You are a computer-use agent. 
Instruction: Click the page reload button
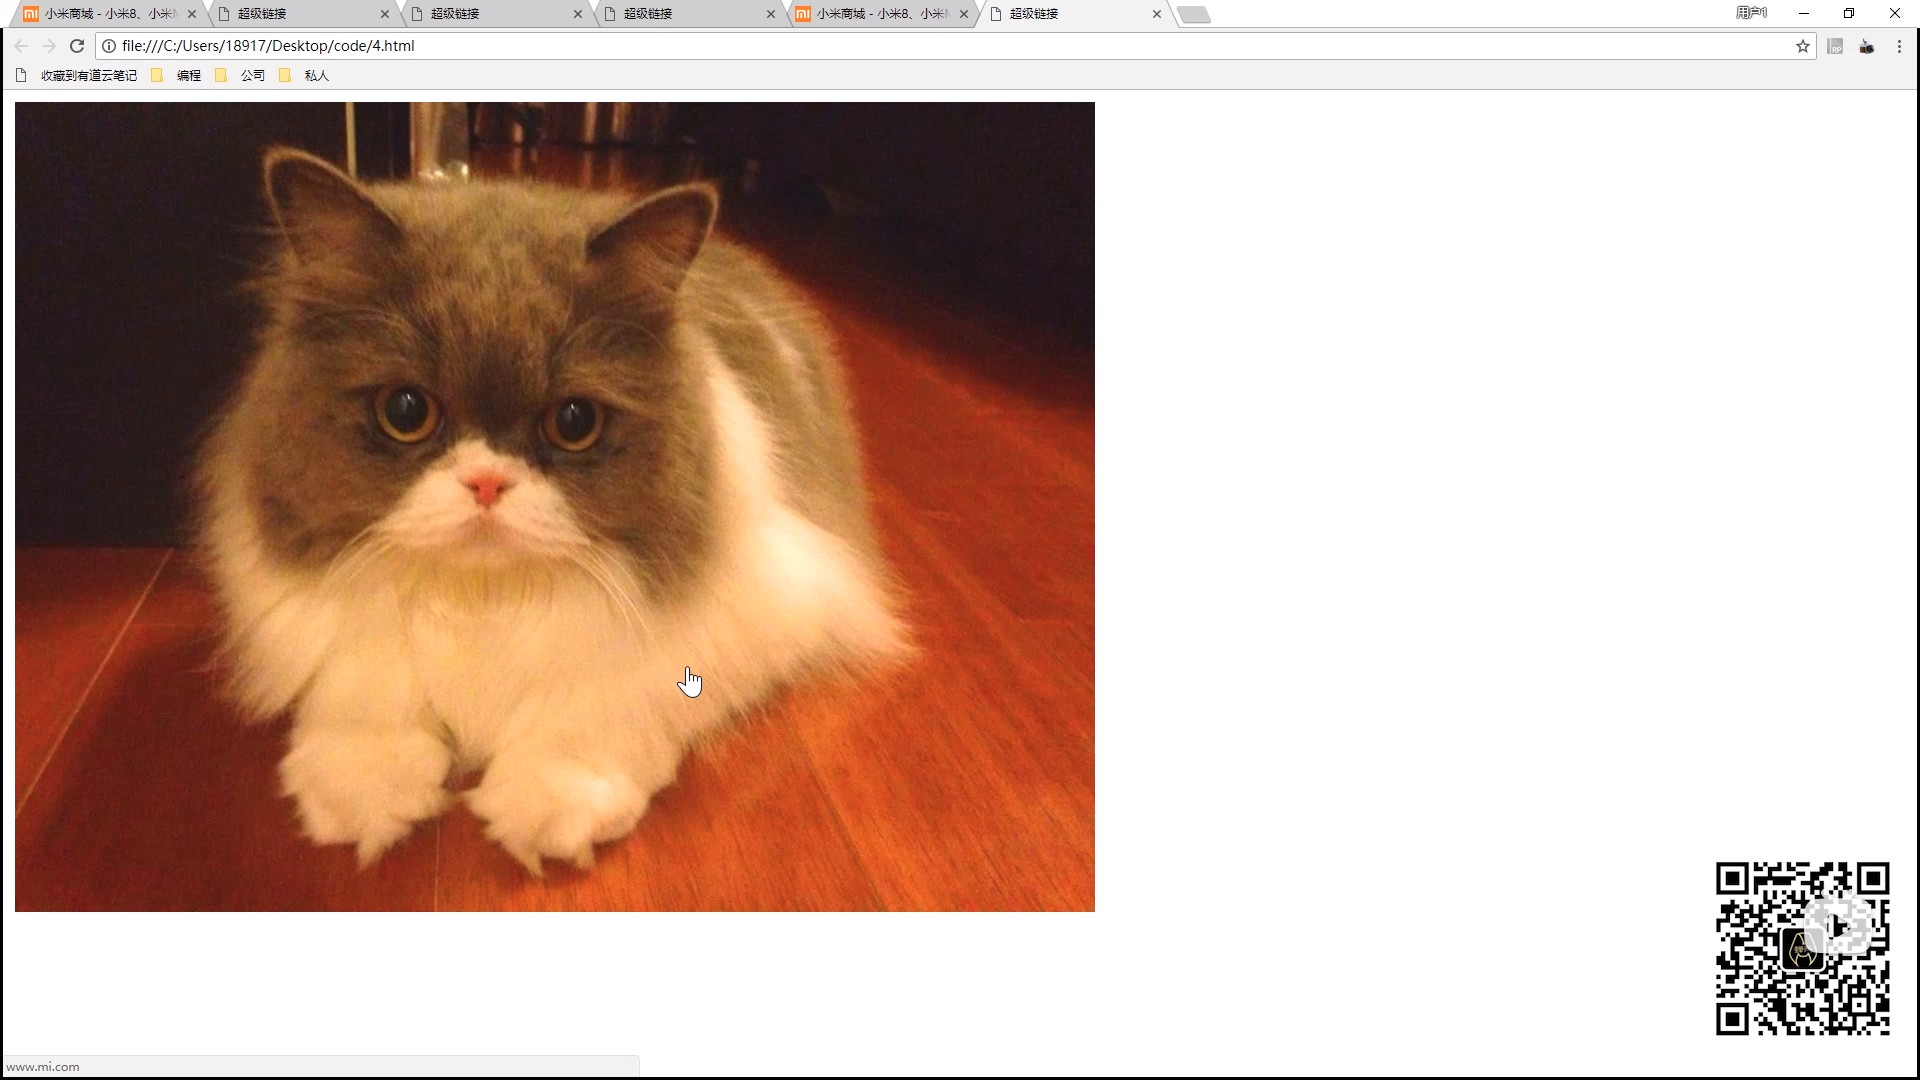coord(77,46)
